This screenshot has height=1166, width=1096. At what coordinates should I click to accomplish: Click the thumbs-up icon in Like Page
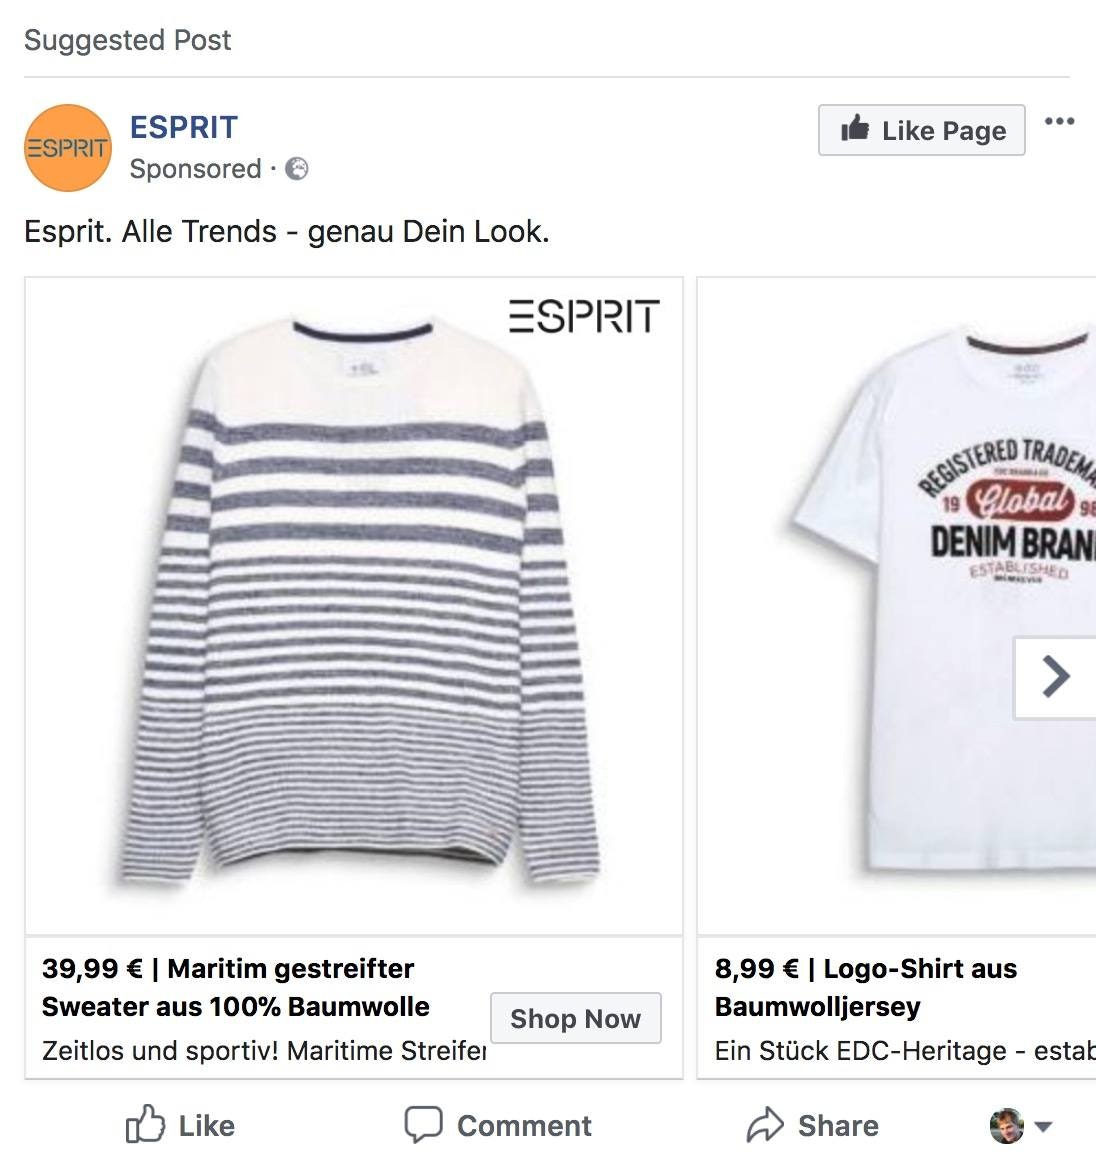[x=855, y=129]
